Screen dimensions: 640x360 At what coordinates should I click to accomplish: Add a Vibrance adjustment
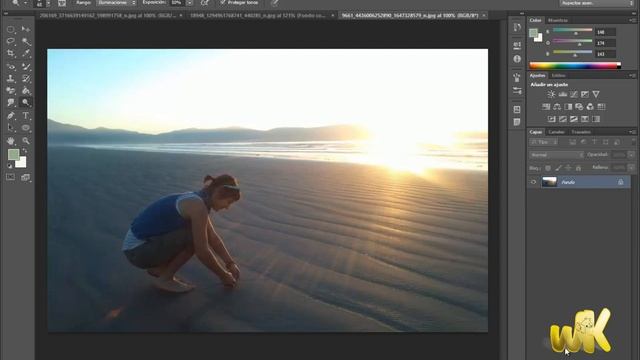(x=596, y=94)
